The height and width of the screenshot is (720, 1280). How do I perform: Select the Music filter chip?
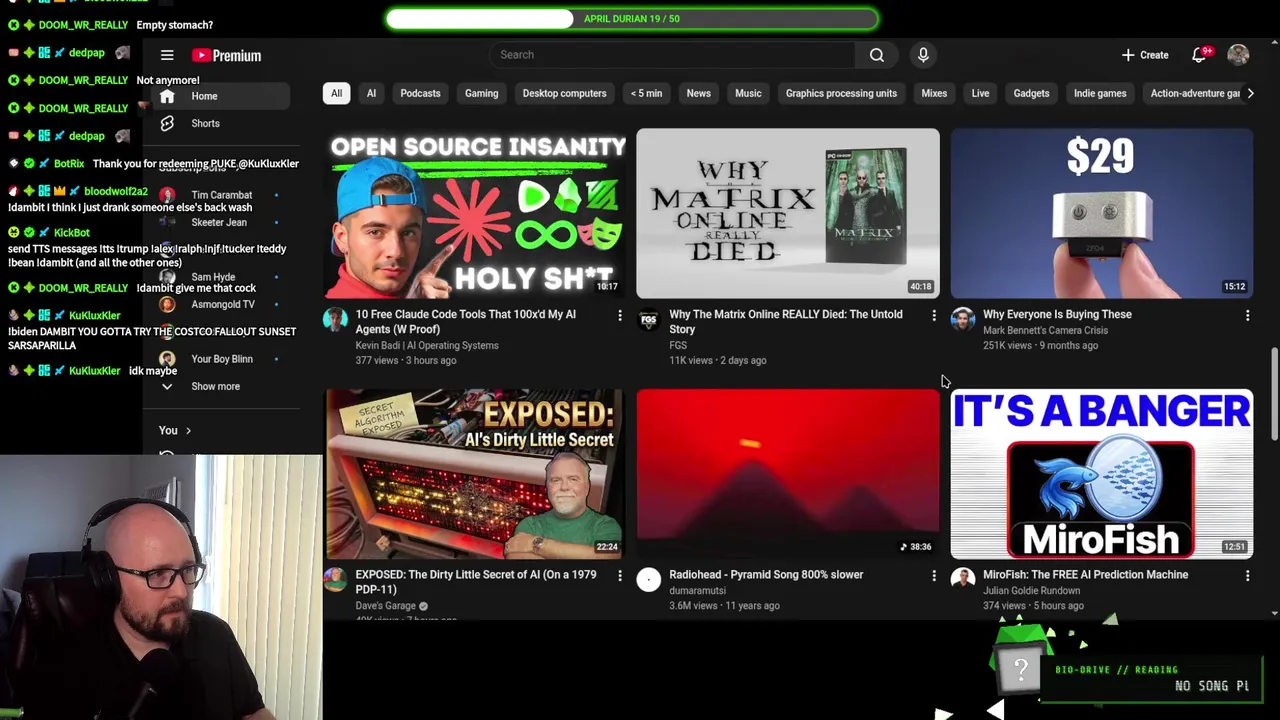748,93
